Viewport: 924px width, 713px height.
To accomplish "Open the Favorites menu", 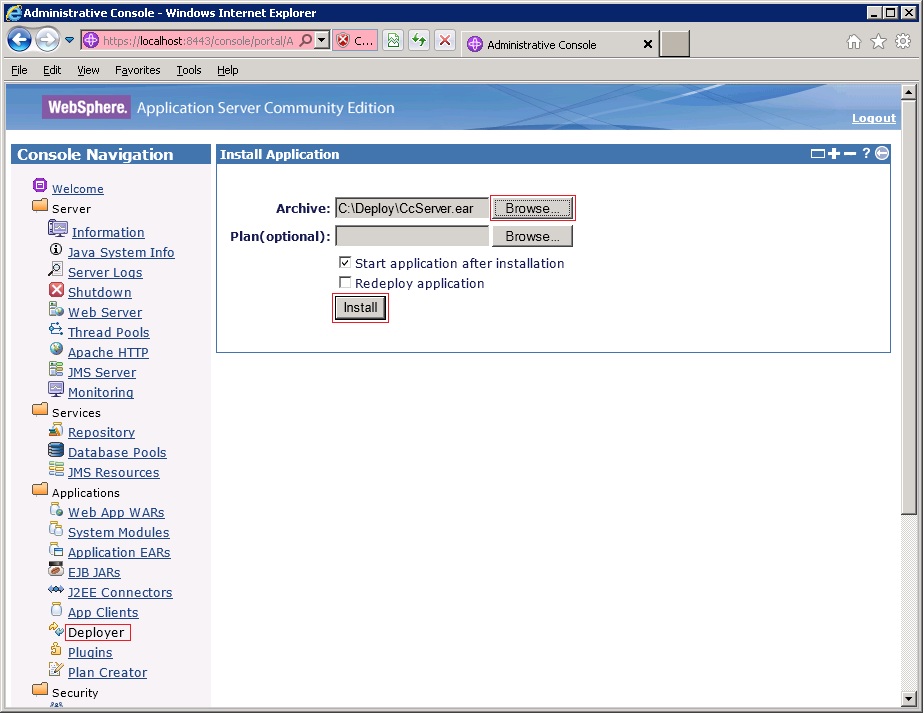I will pyautogui.click(x=137, y=70).
